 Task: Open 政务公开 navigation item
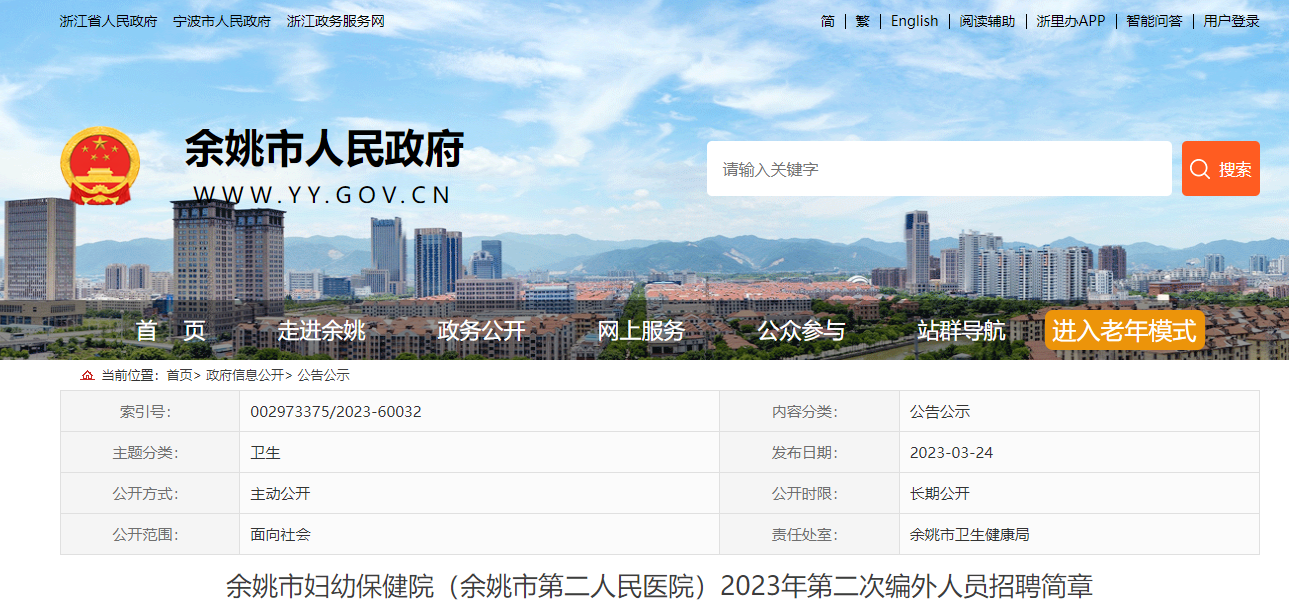tap(482, 331)
